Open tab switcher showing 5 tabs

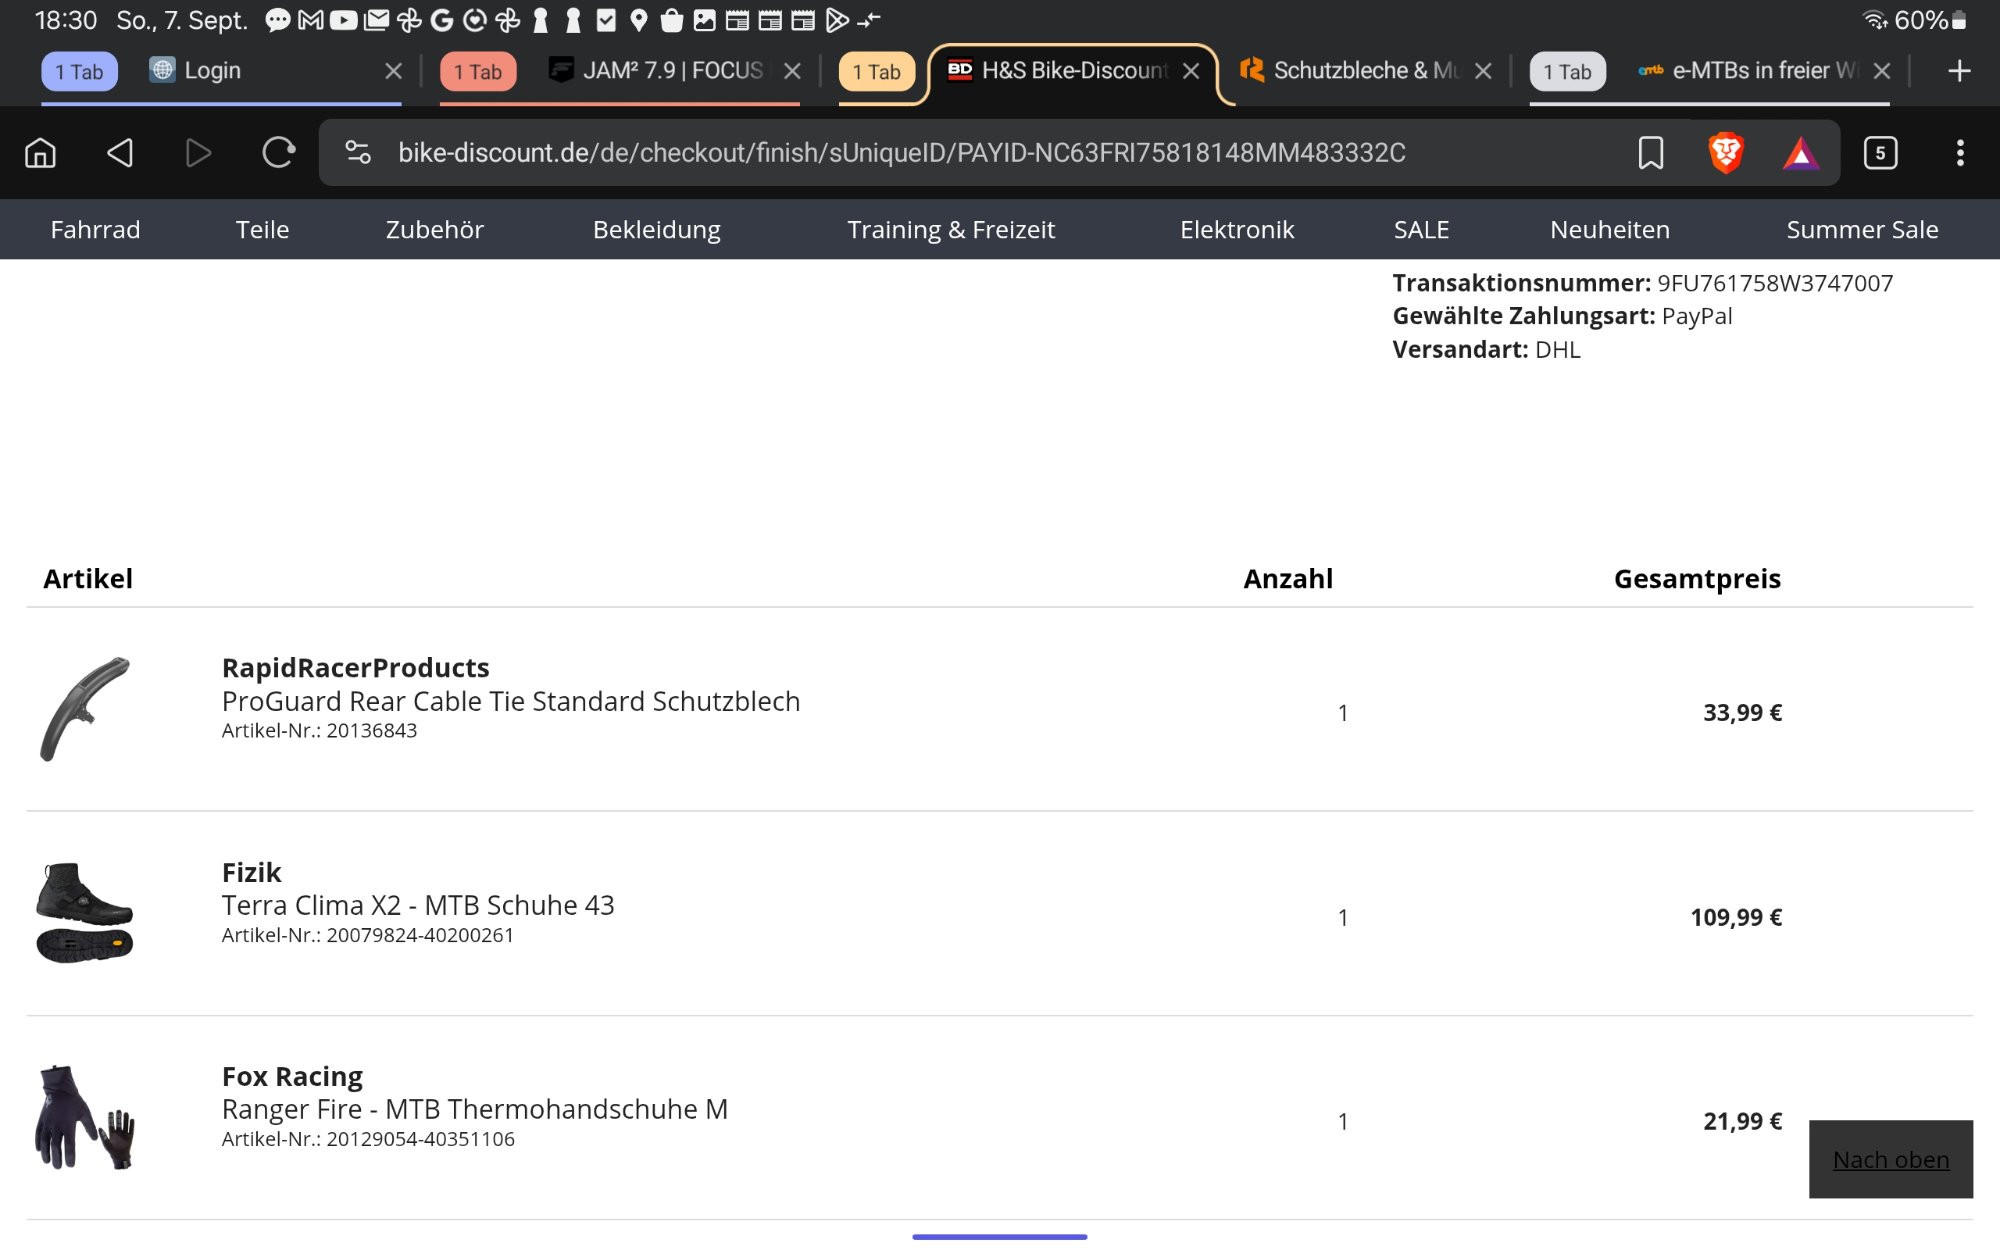1880,153
